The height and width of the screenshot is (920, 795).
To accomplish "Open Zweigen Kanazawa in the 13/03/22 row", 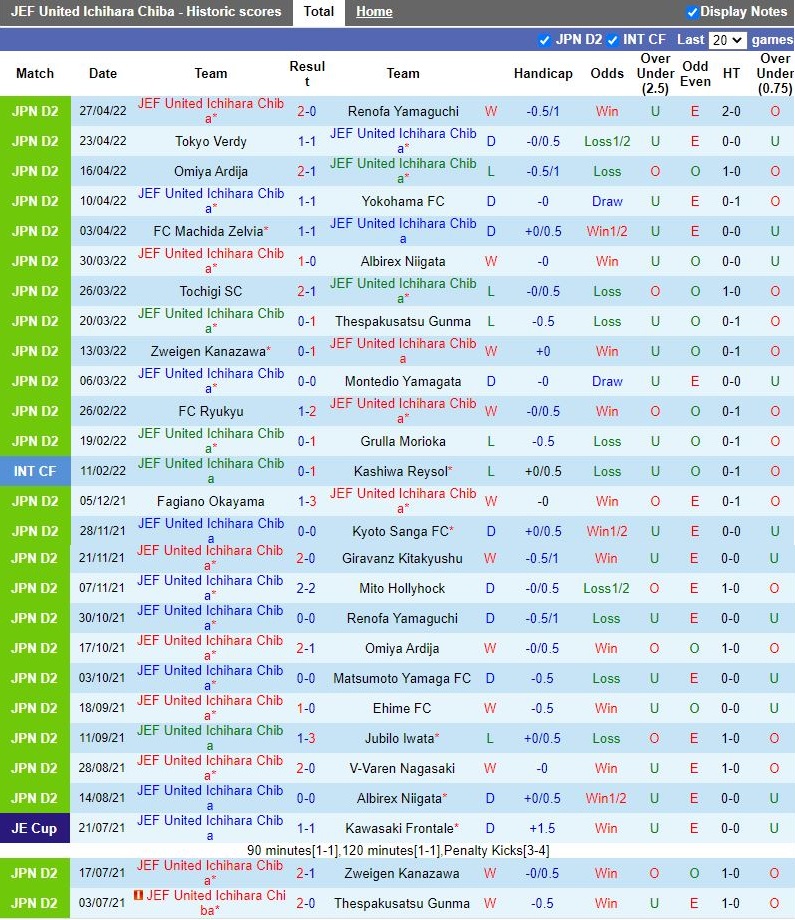I will click(208, 351).
